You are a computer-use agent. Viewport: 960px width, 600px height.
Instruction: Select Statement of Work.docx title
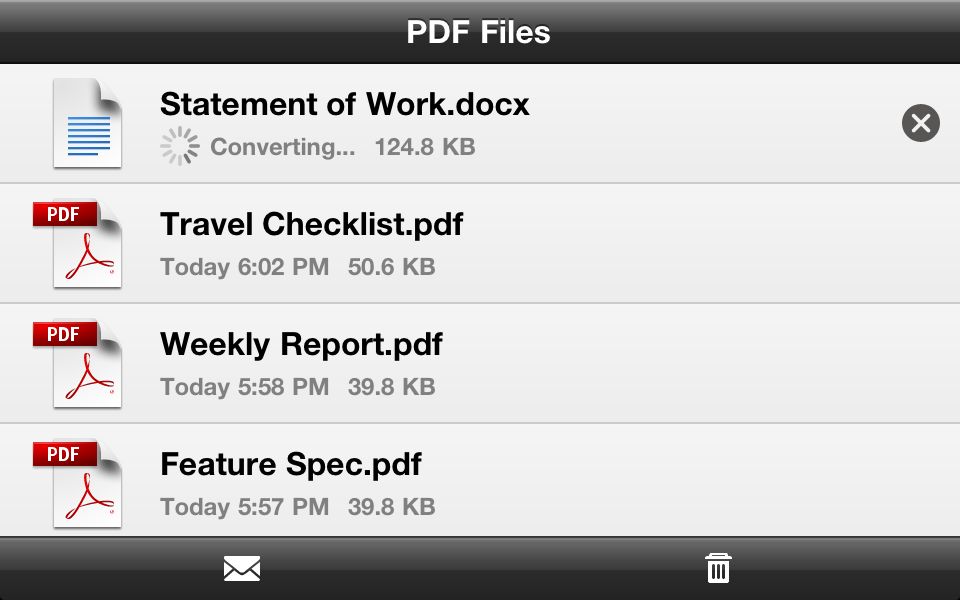344,104
